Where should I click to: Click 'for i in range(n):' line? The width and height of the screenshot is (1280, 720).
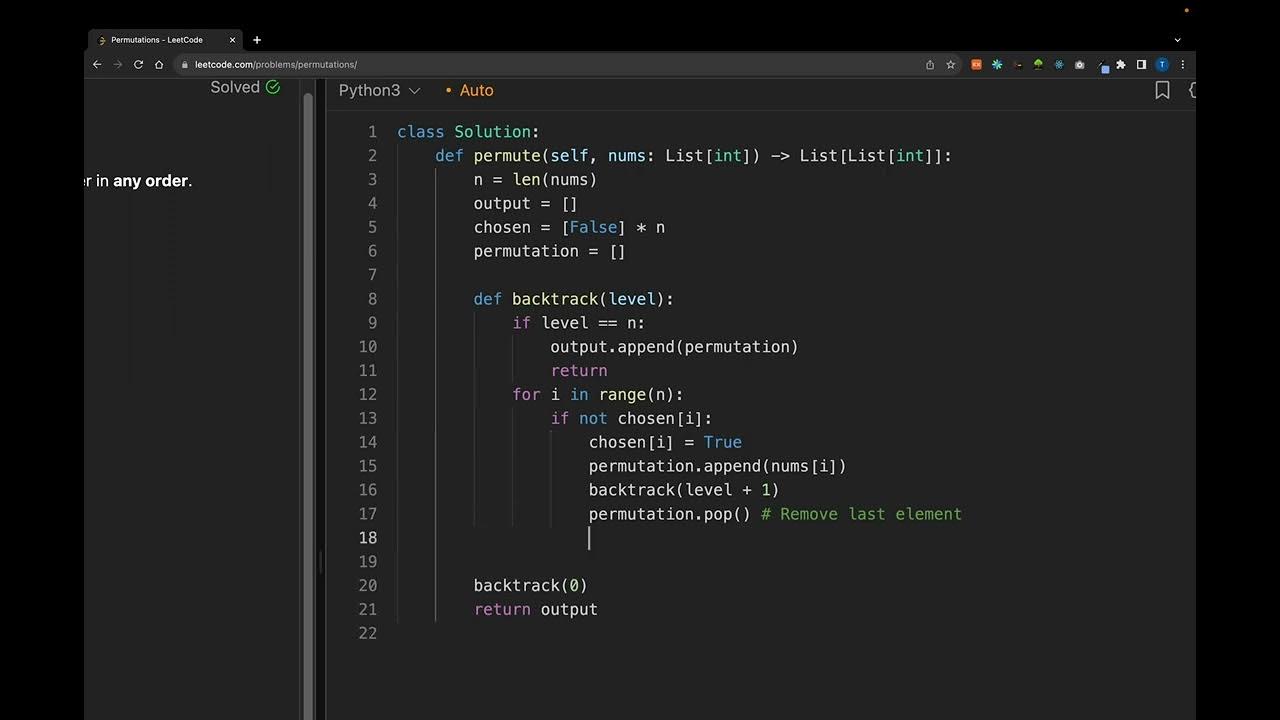pos(598,395)
